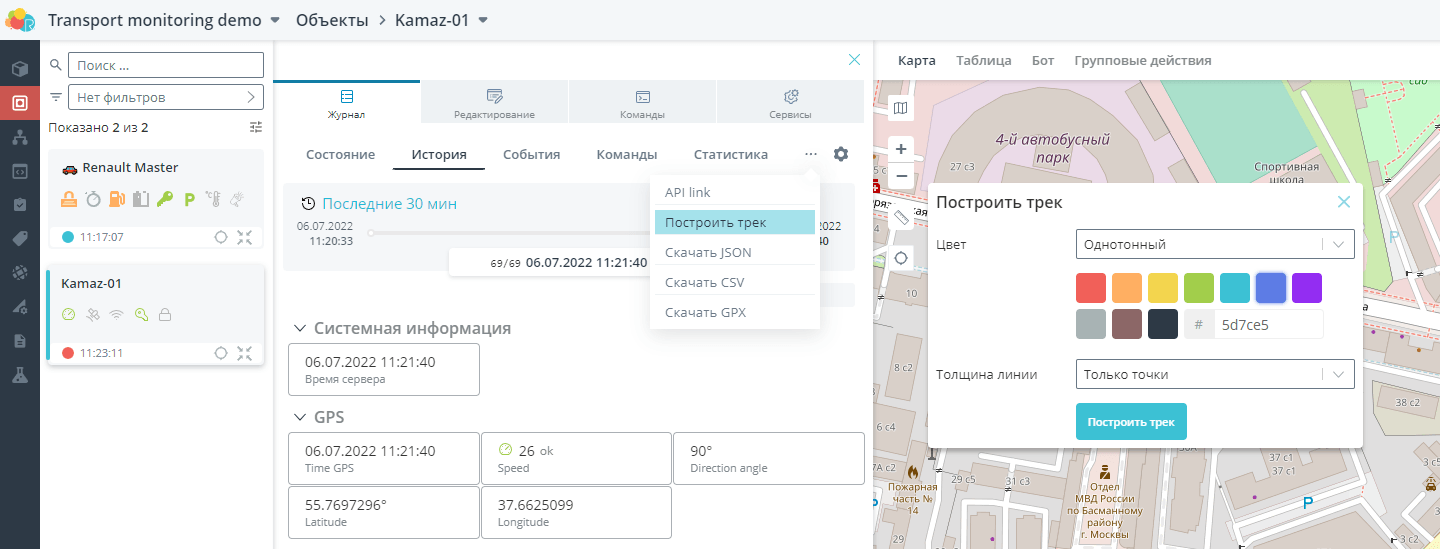The width and height of the screenshot is (1440, 549).
Task: Open the cube icon section in the left sidebar
Action: [x=19, y=69]
